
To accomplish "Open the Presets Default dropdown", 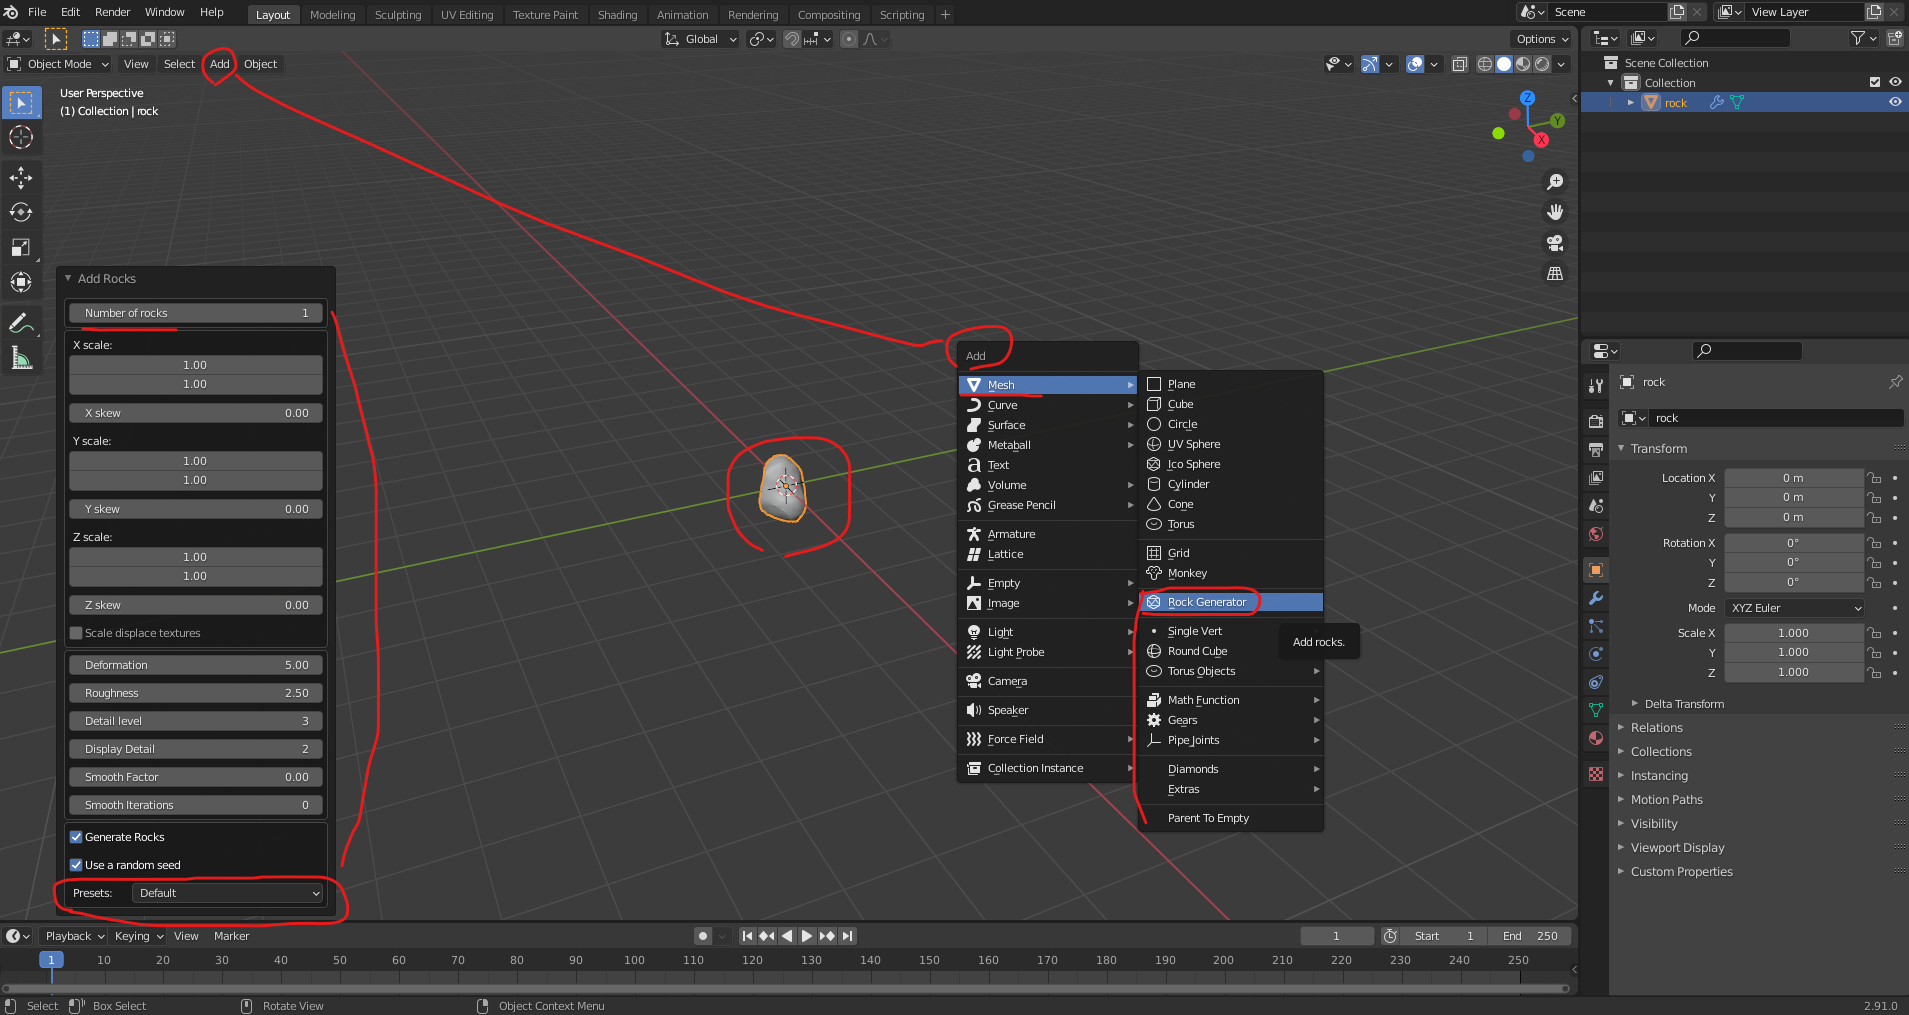I will (228, 893).
